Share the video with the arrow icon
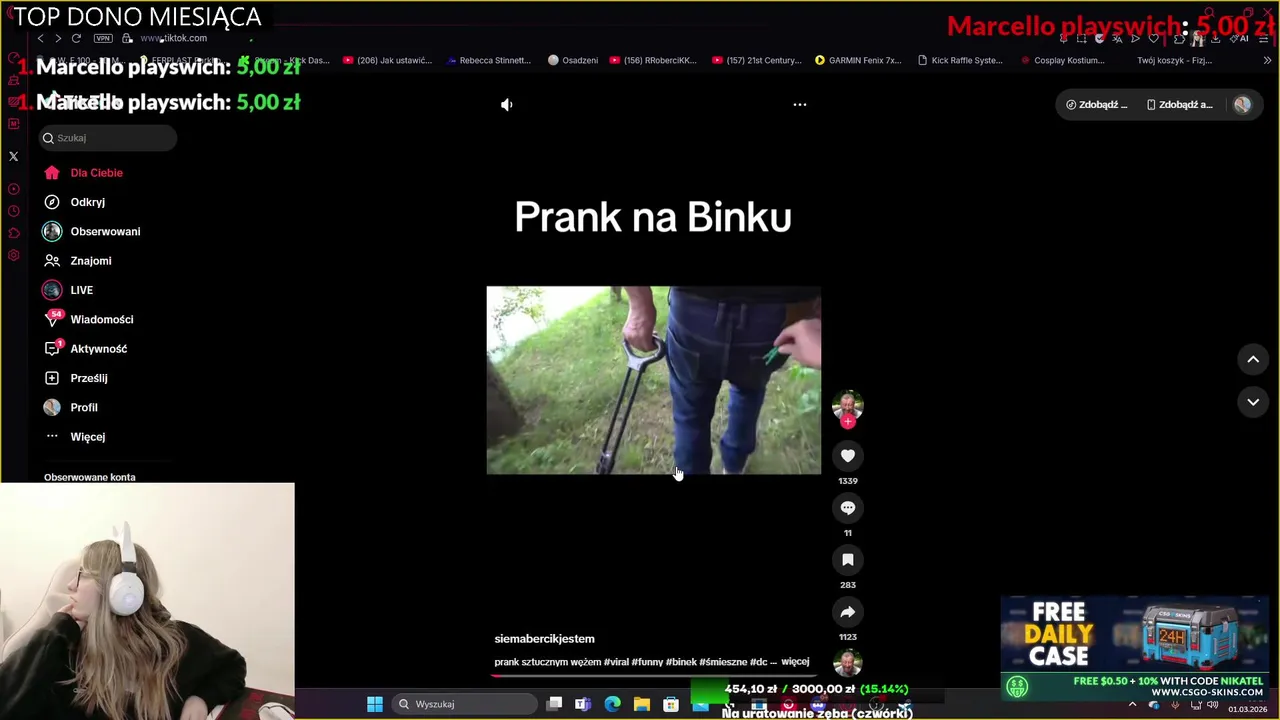Image resolution: width=1280 pixels, height=720 pixels. tap(848, 612)
